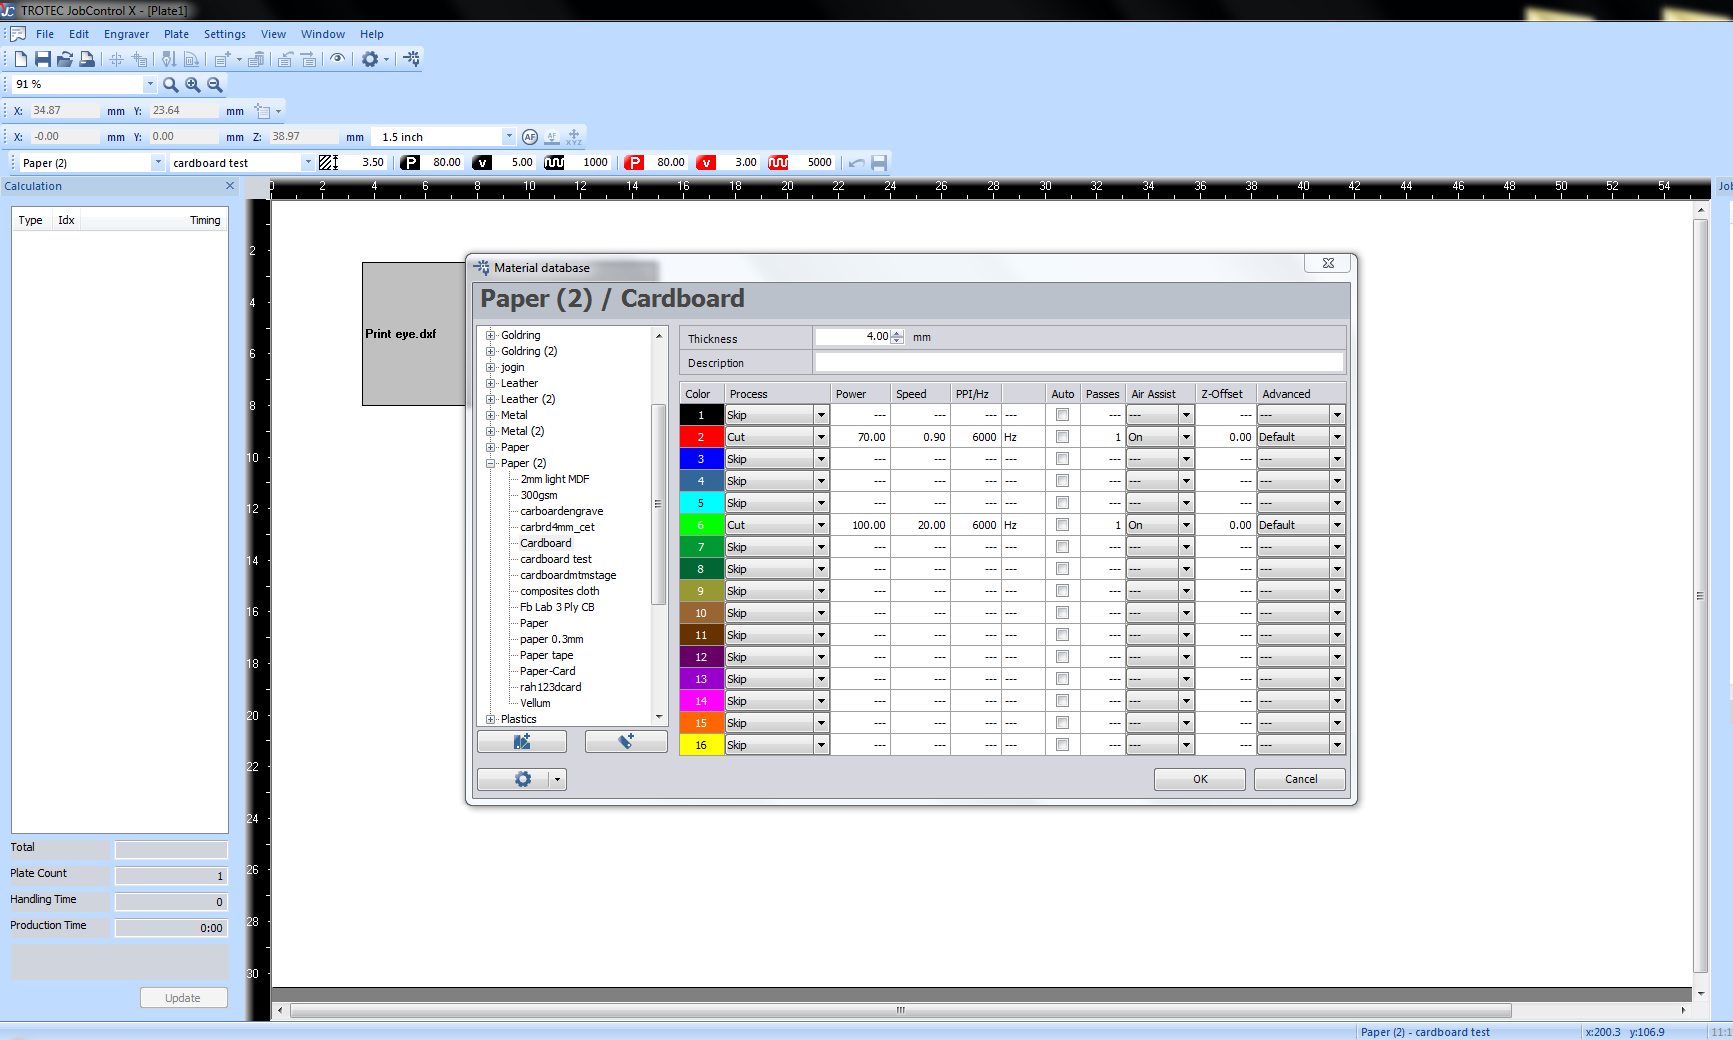Save the current plate

(43, 59)
